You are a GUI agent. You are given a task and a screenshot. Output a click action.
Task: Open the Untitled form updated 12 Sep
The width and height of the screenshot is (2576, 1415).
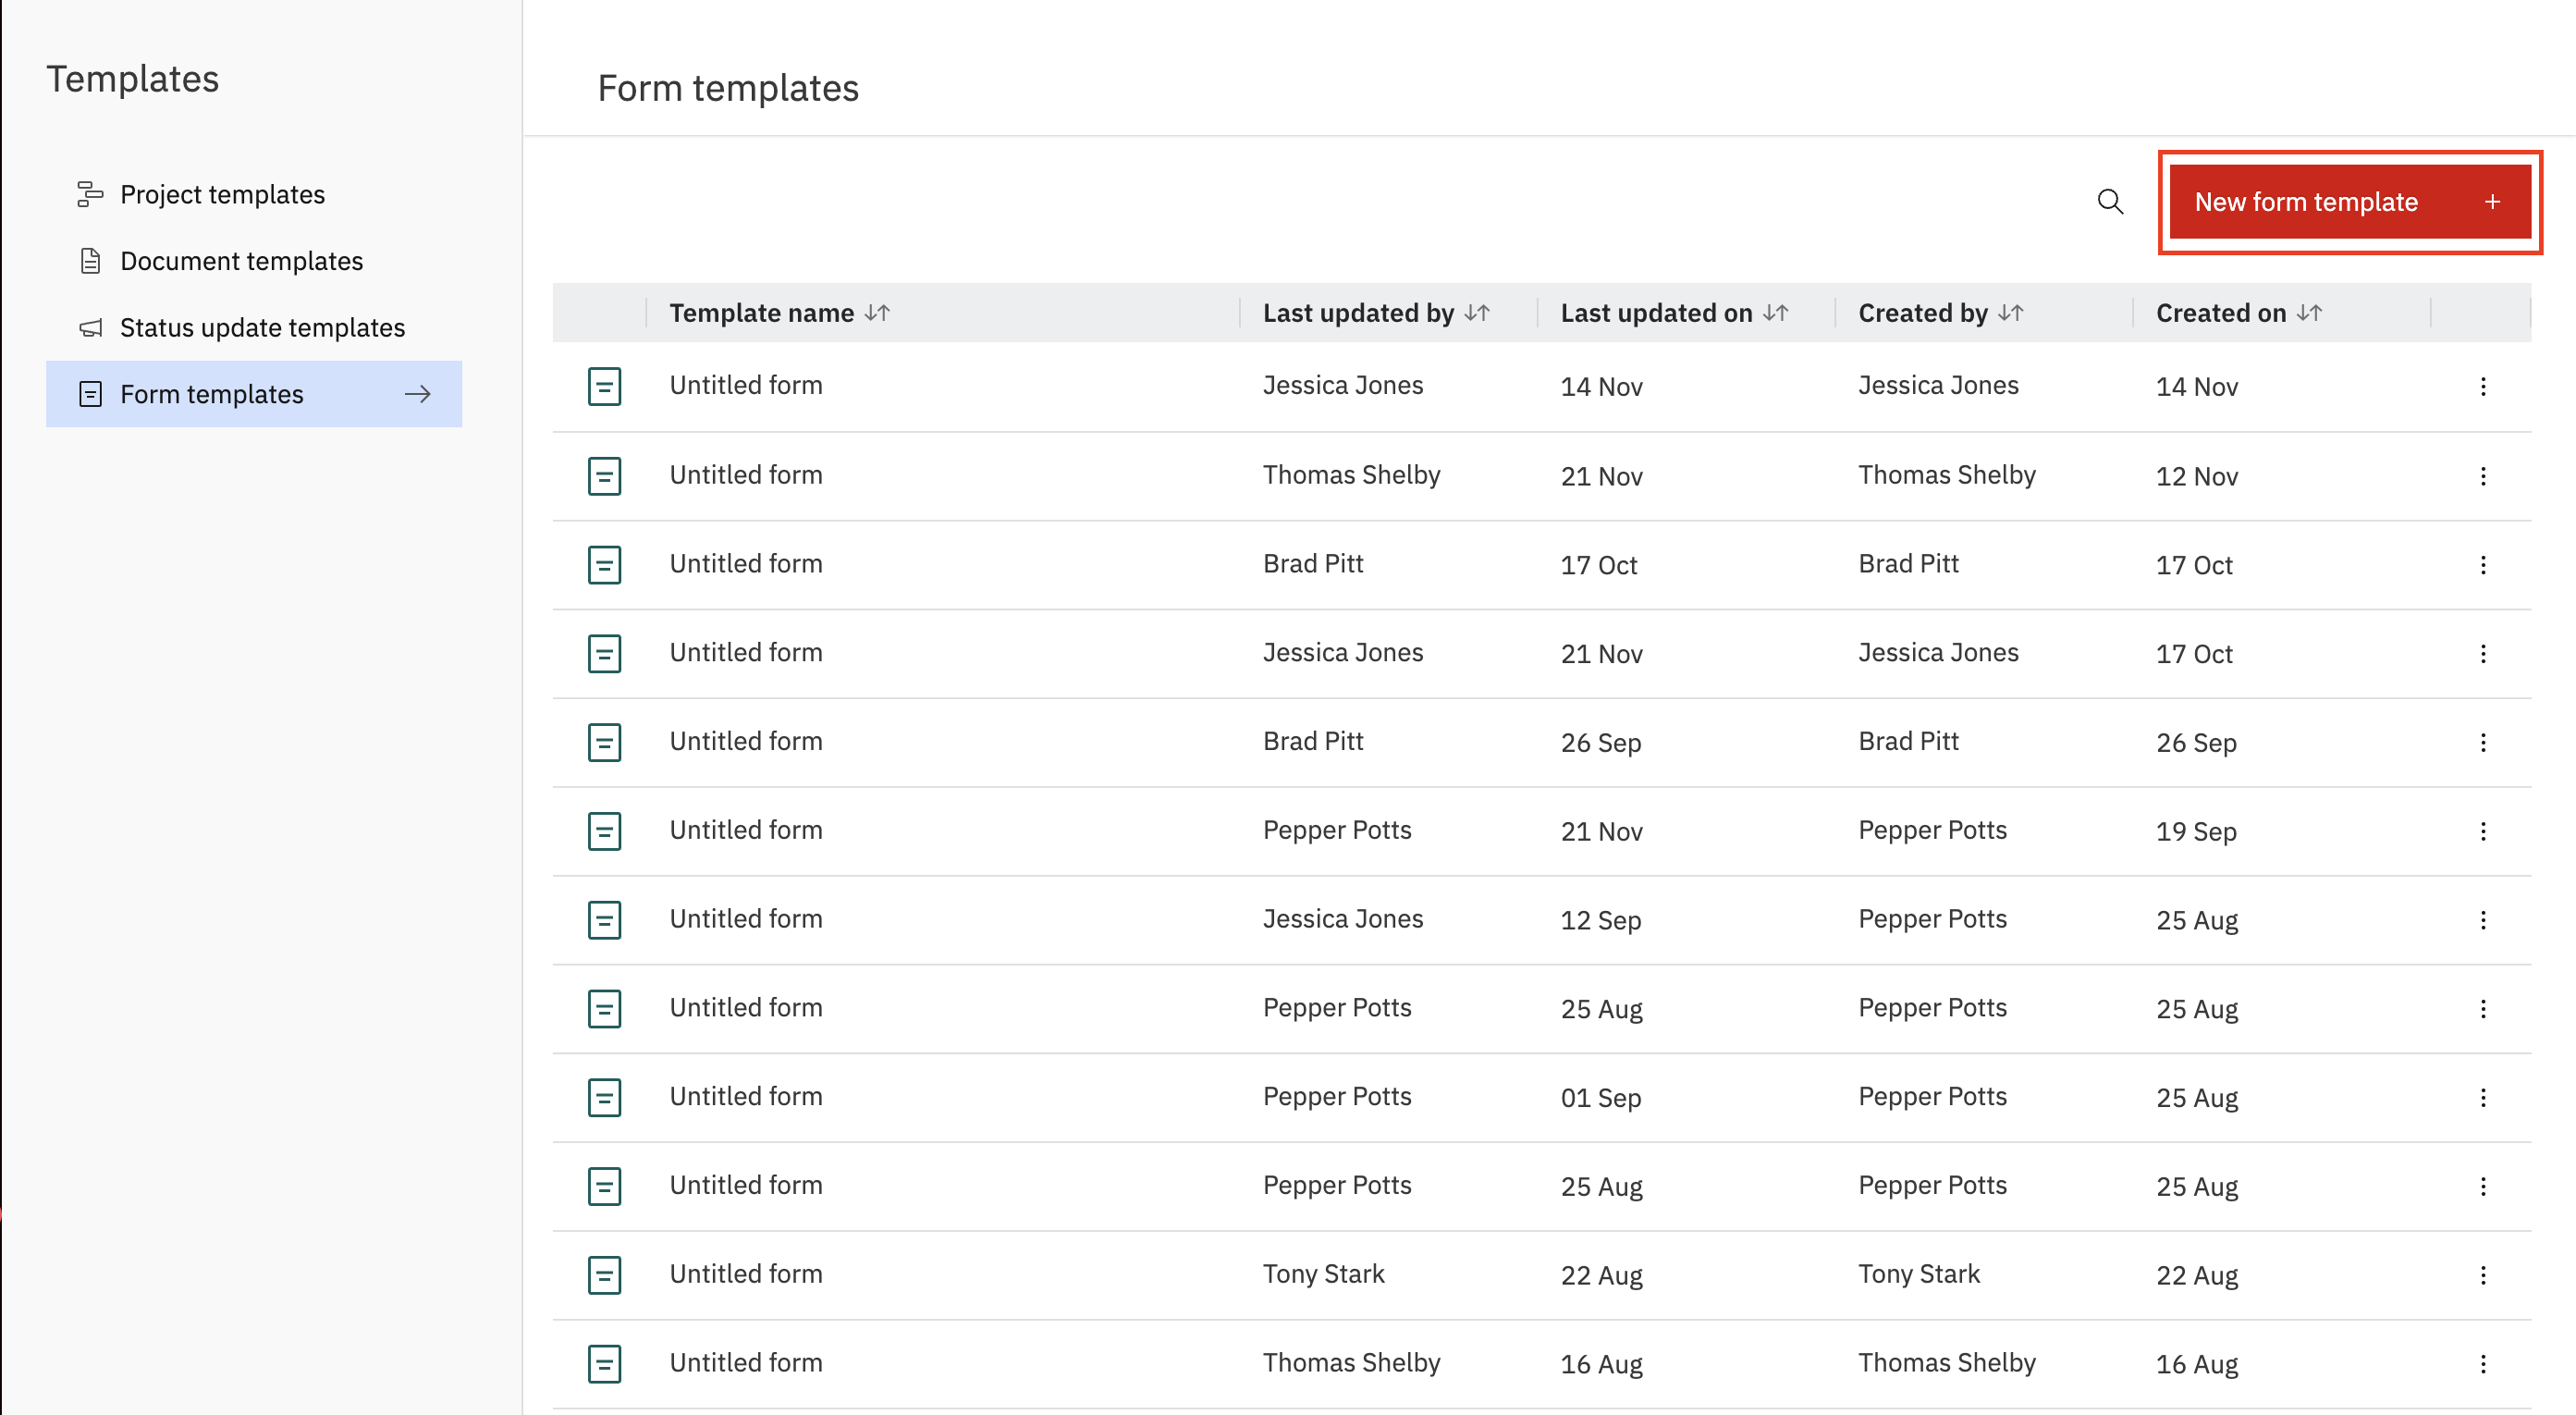746,919
